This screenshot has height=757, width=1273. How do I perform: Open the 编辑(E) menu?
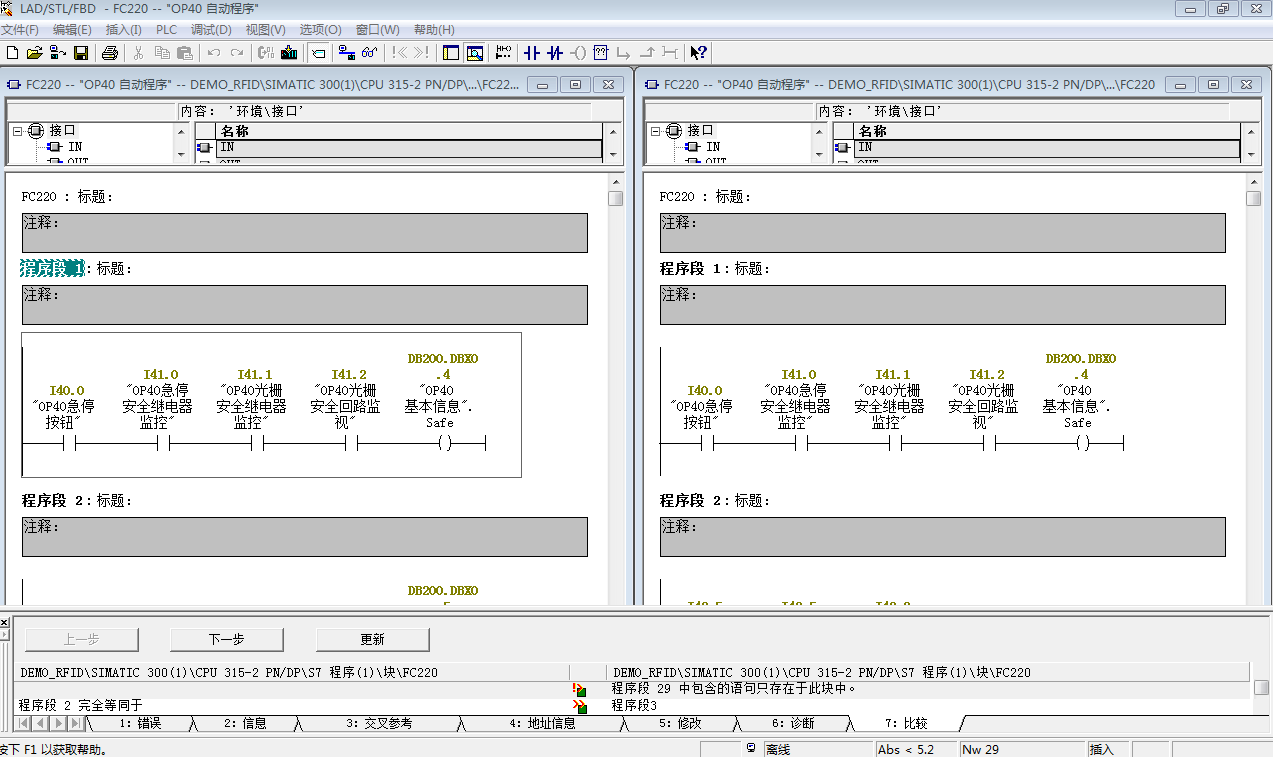pyautogui.click(x=72, y=30)
